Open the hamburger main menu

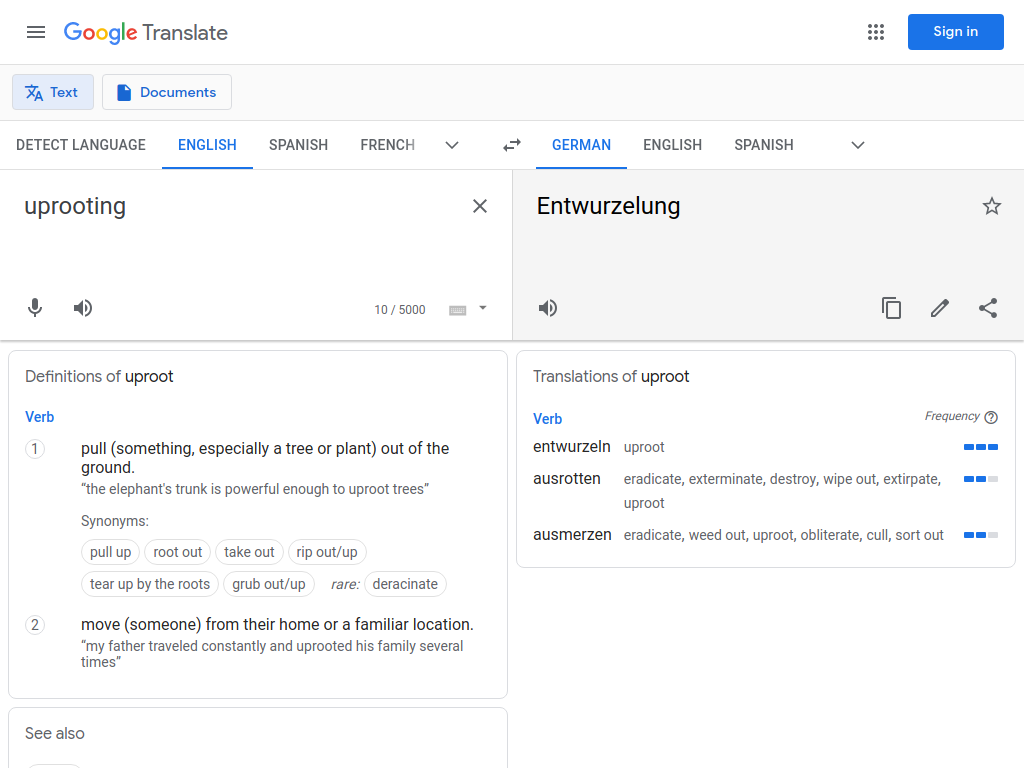[36, 32]
